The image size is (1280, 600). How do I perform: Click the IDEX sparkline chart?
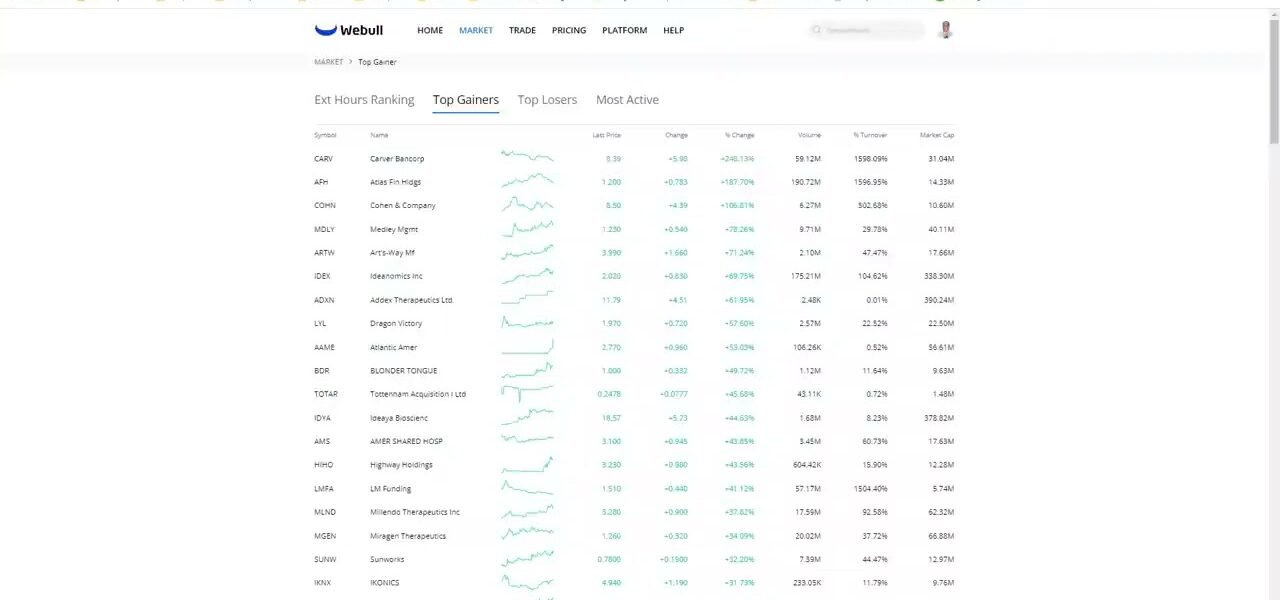[x=527, y=276]
